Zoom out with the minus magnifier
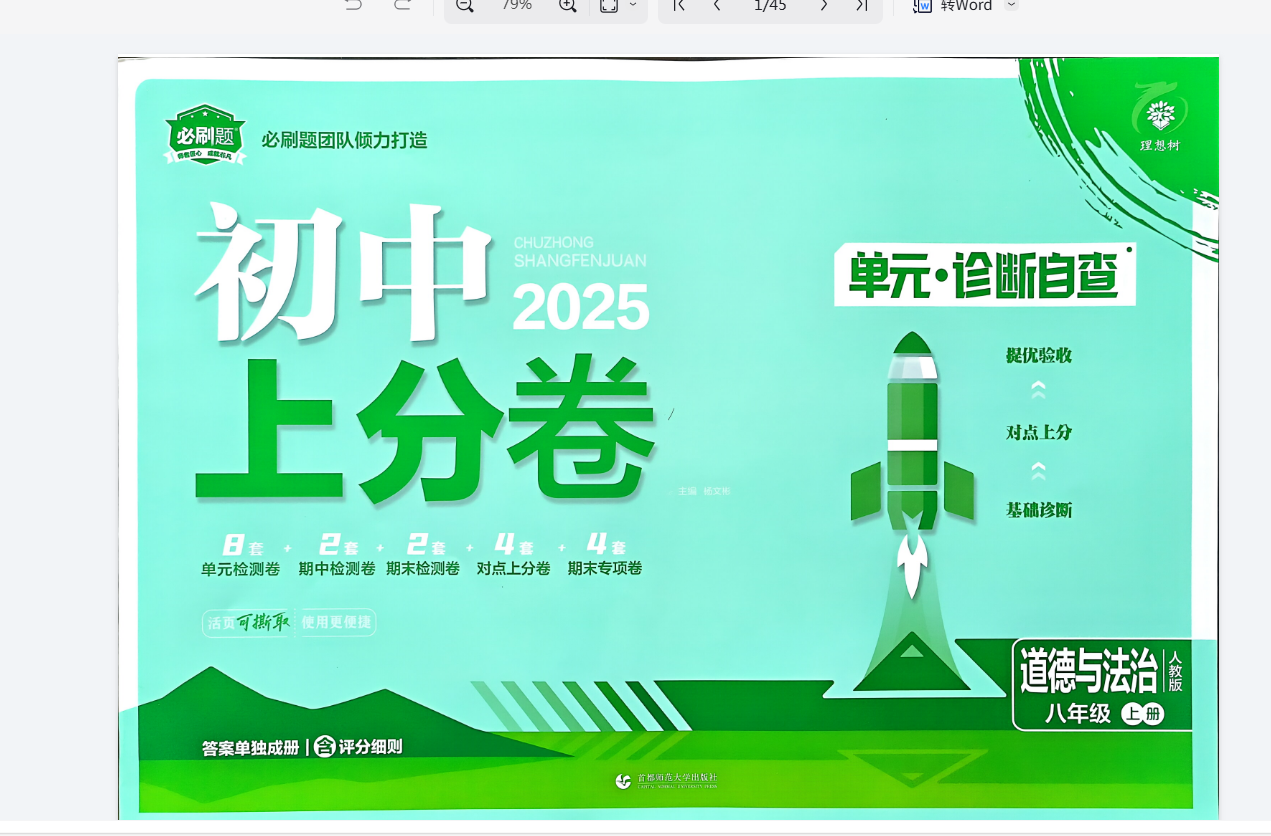Screen dimensions: 1271x836 tap(465, 5)
